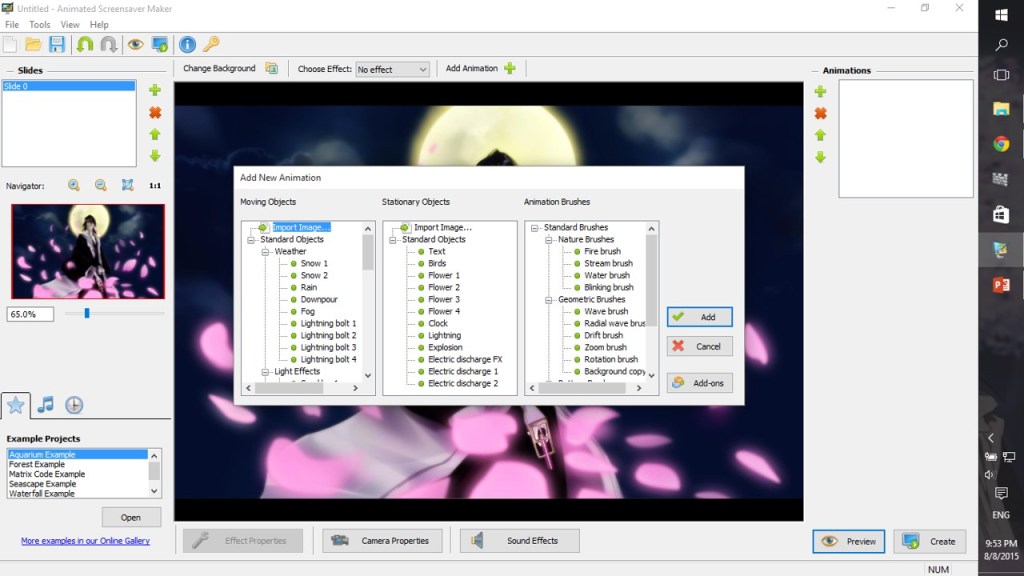The image size is (1024, 576).
Task: Collapse the Nature Brushes node
Action: (x=549, y=240)
